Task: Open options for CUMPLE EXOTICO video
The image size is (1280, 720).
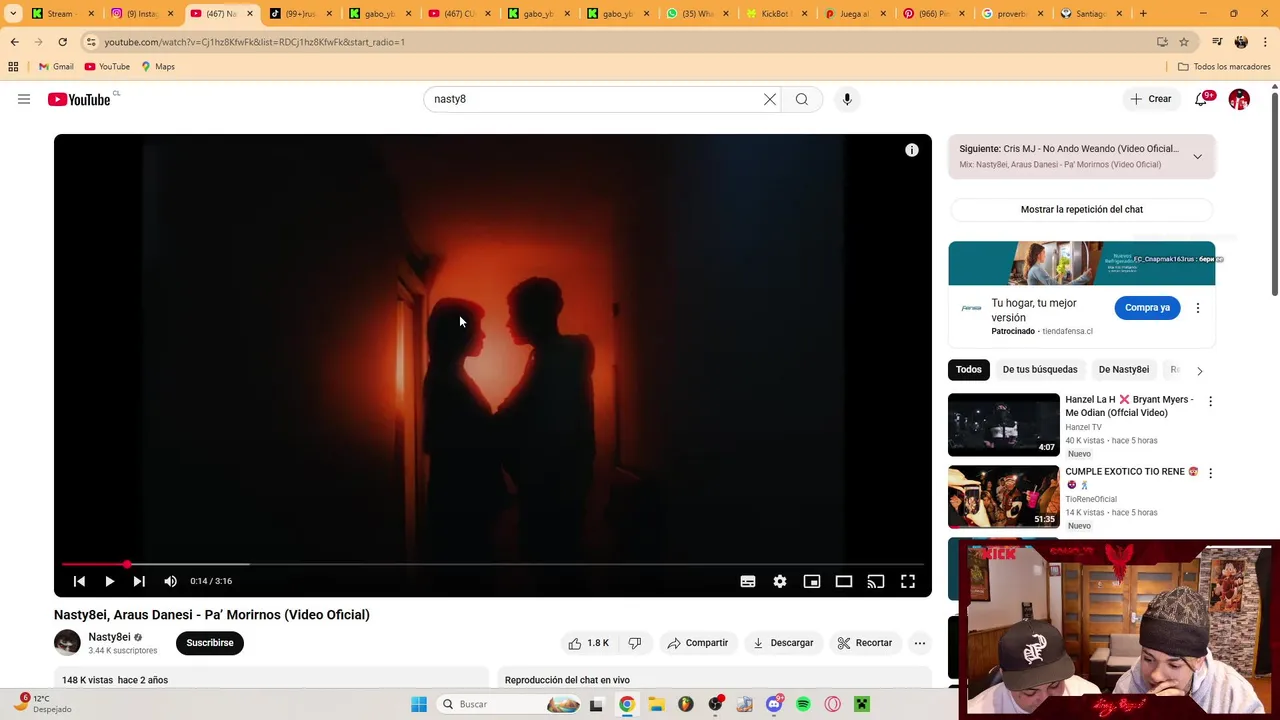Action: tap(1210, 473)
